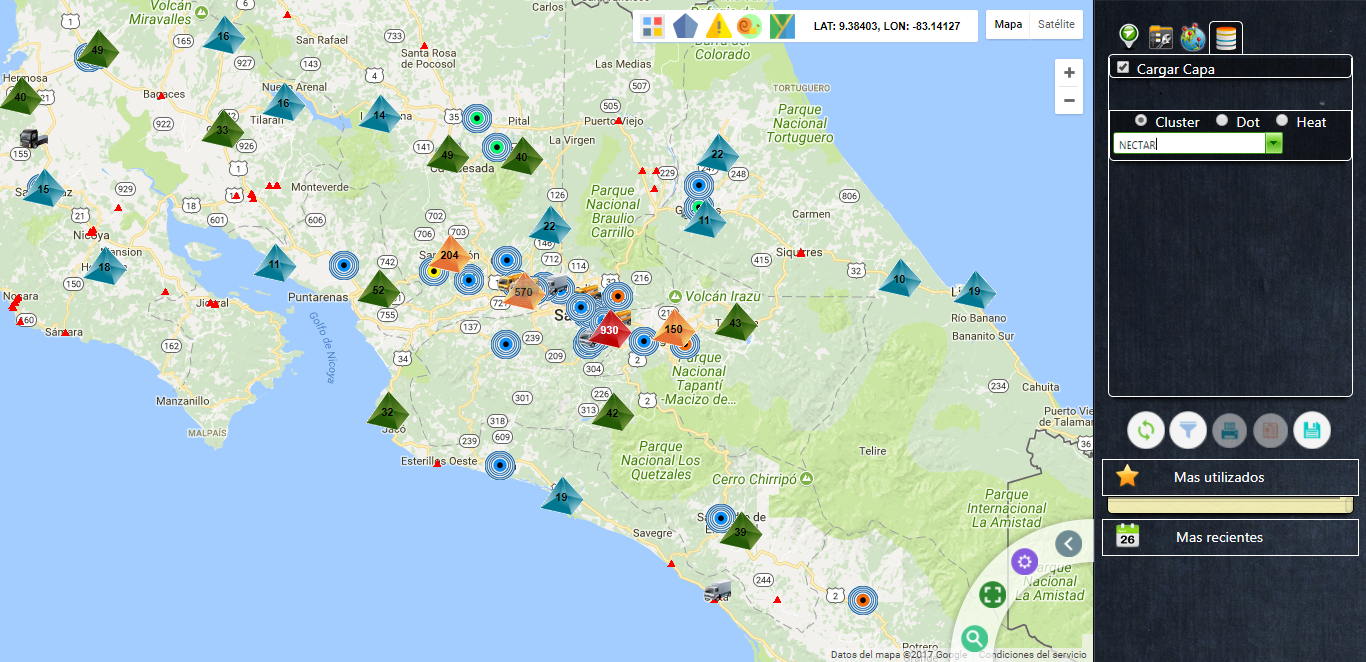Image resolution: width=1366 pixels, height=662 pixels.
Task: Click the green magnifier search button
Action: [975, 639]
